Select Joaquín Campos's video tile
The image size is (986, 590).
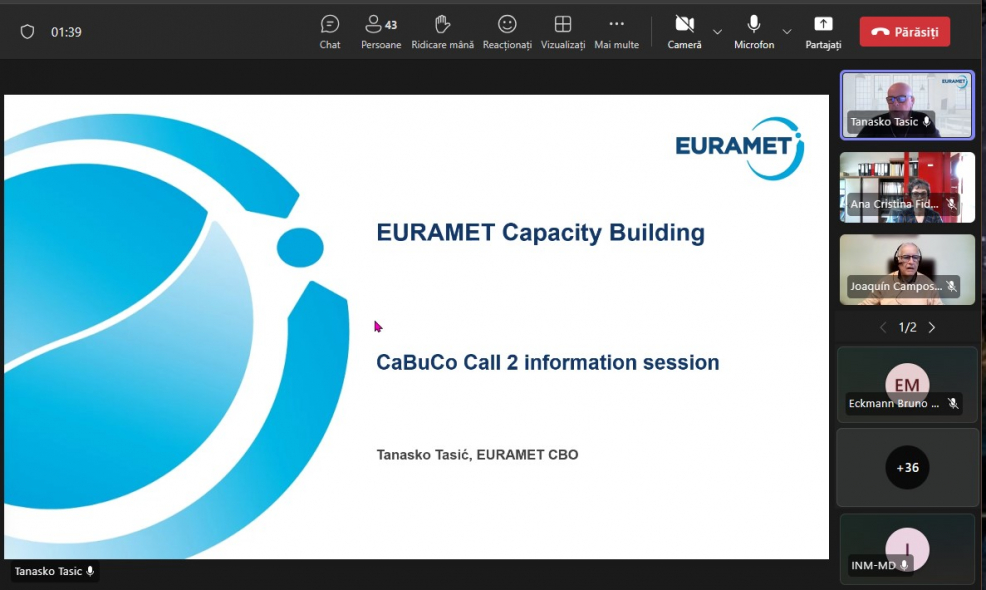tap(907, 270)
